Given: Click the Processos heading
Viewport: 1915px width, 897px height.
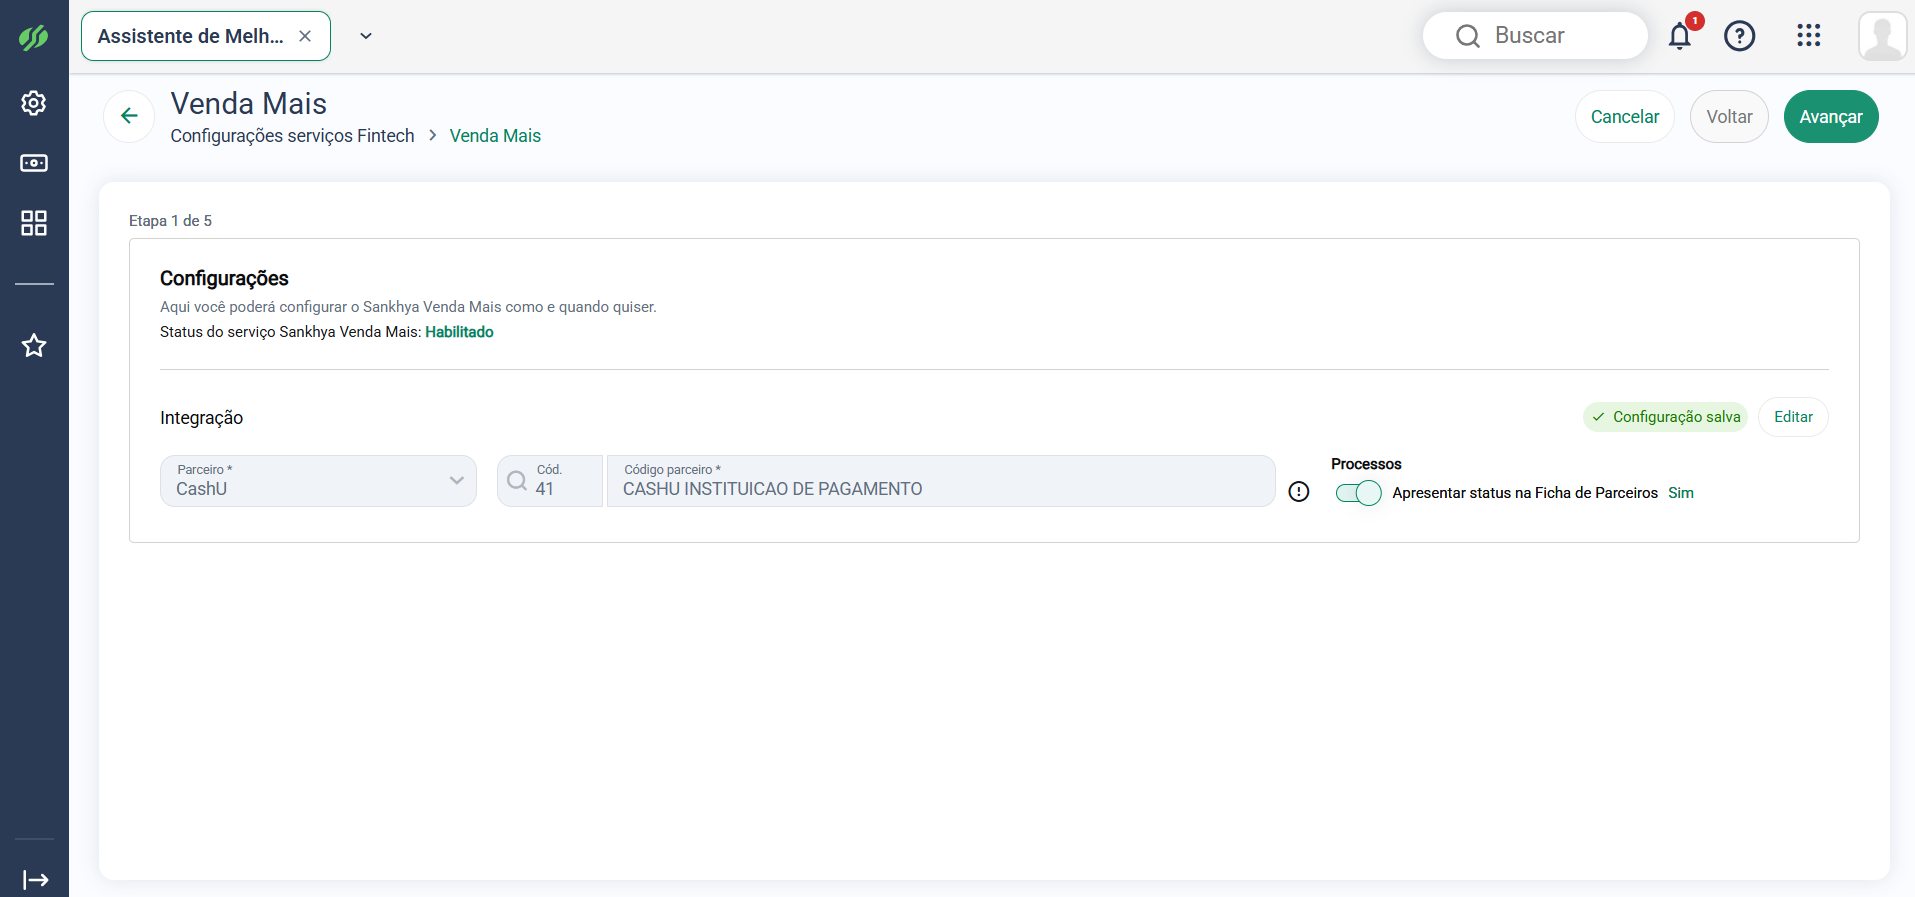Looking at the screenshot, I should 1366,464.
